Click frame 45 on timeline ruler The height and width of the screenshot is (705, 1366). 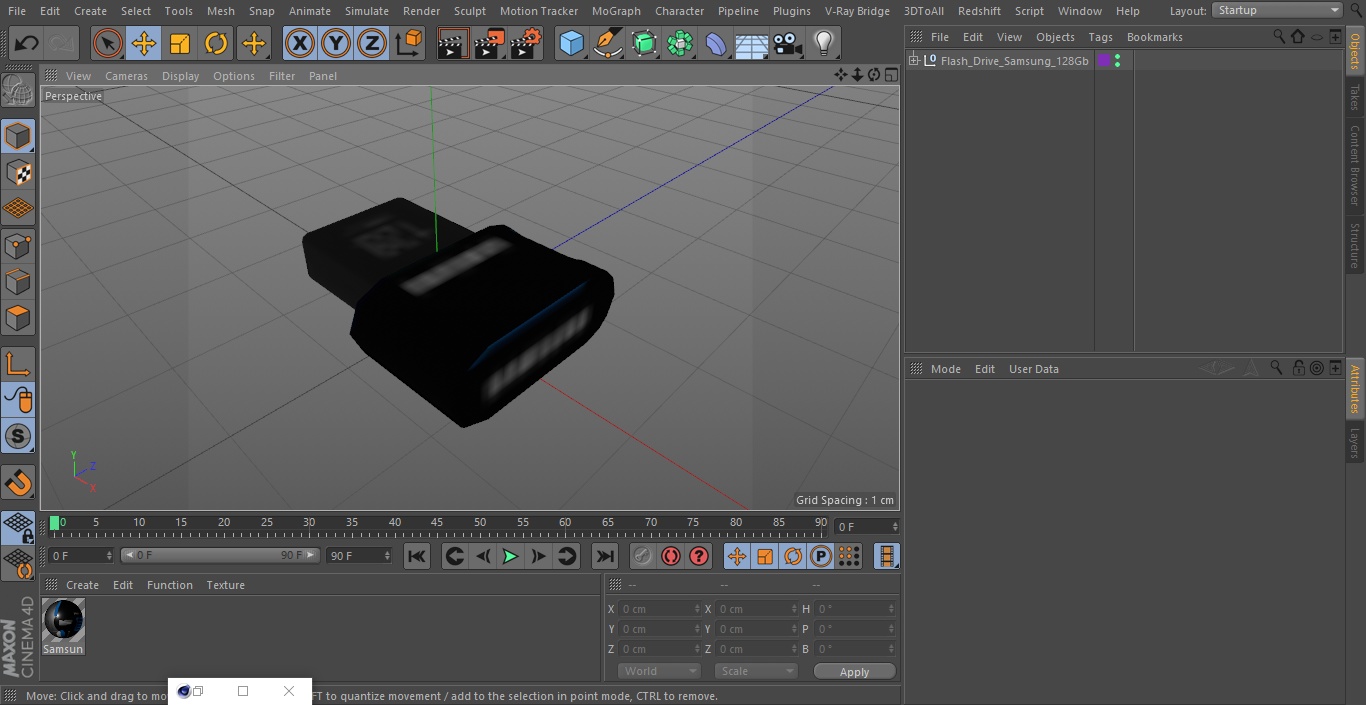point(437,523)
